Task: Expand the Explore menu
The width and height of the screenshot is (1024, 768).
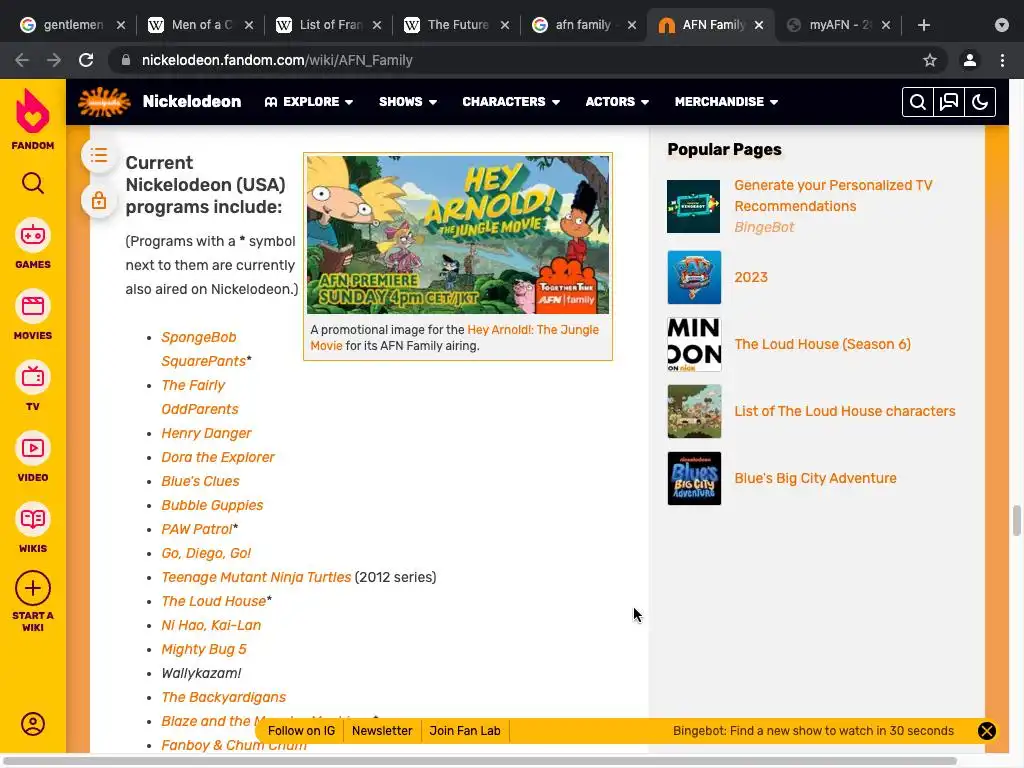Action: 309,102
